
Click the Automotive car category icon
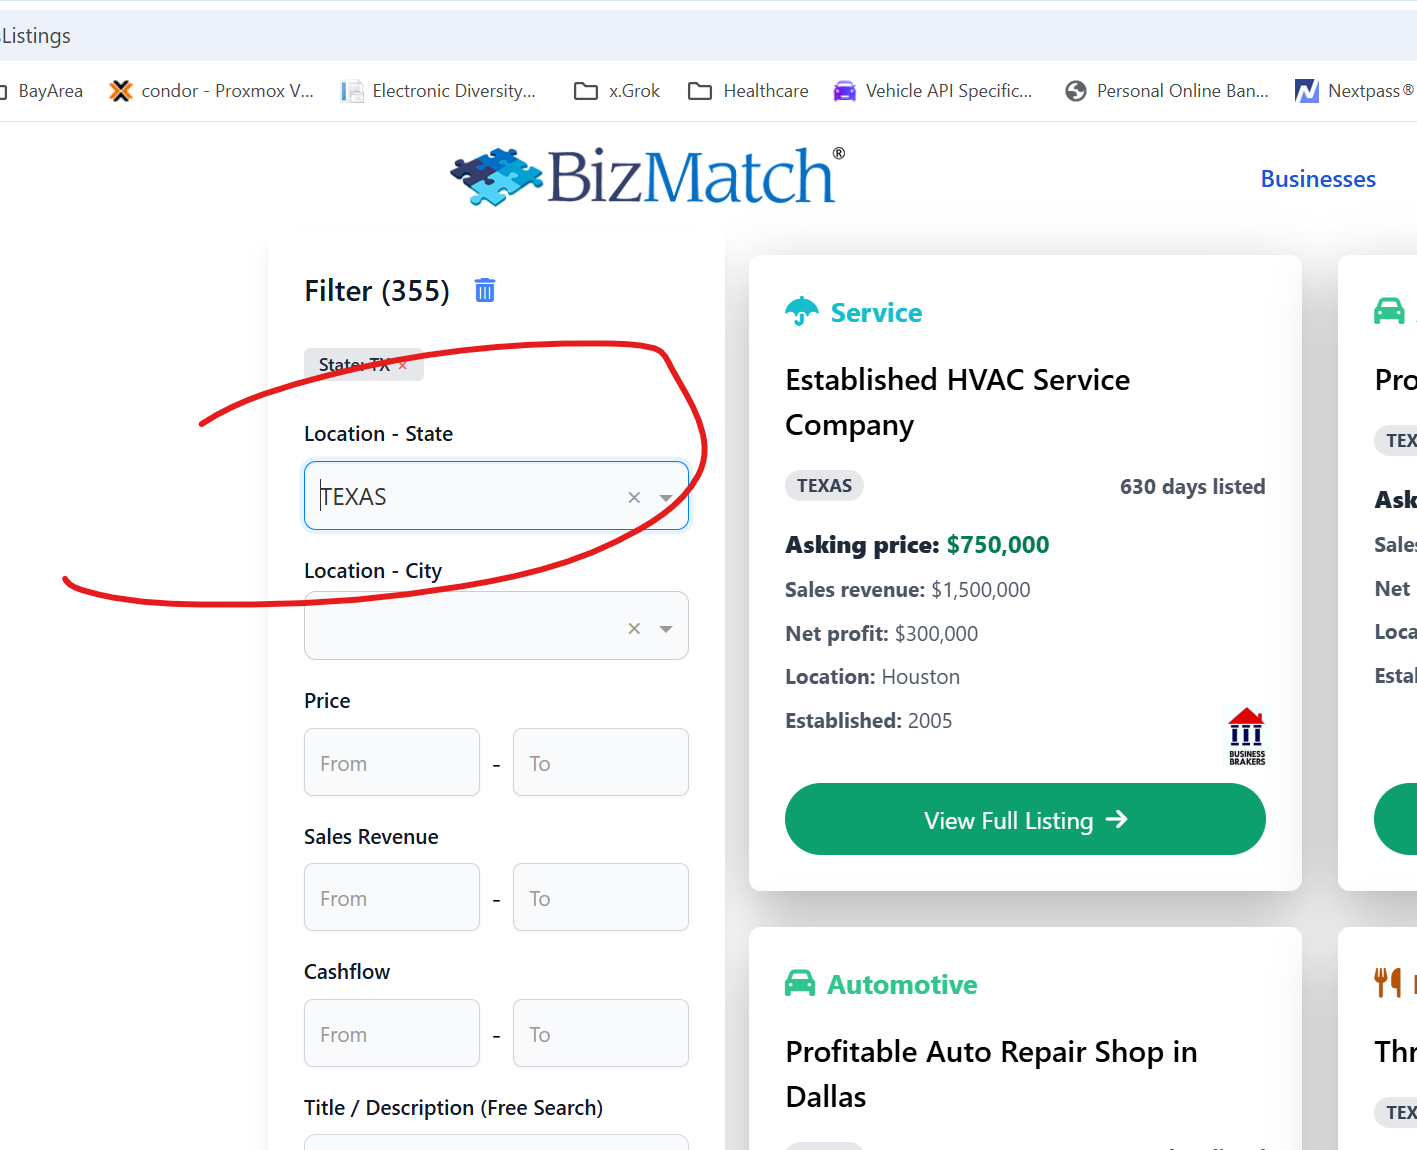800,984
